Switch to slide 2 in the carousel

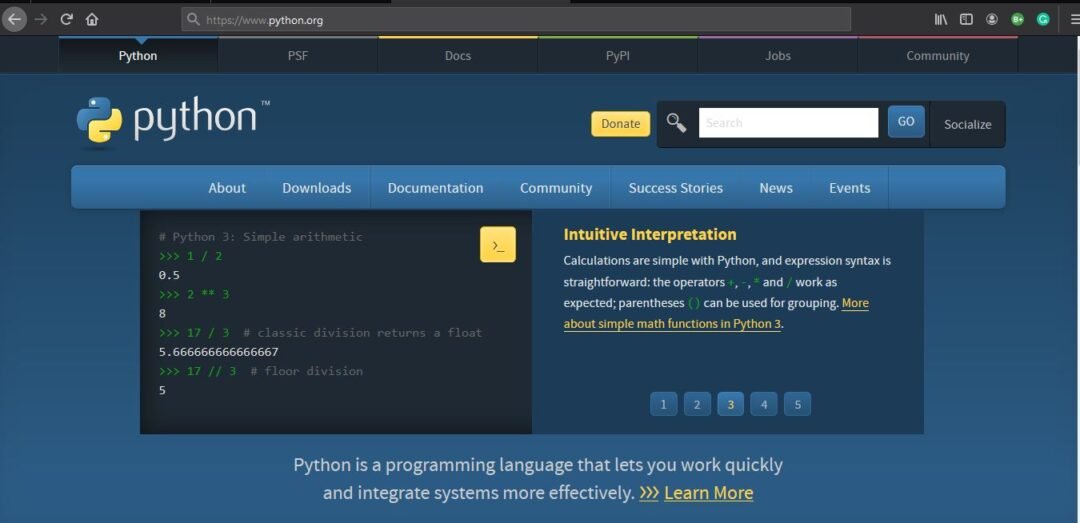point(697,404)
